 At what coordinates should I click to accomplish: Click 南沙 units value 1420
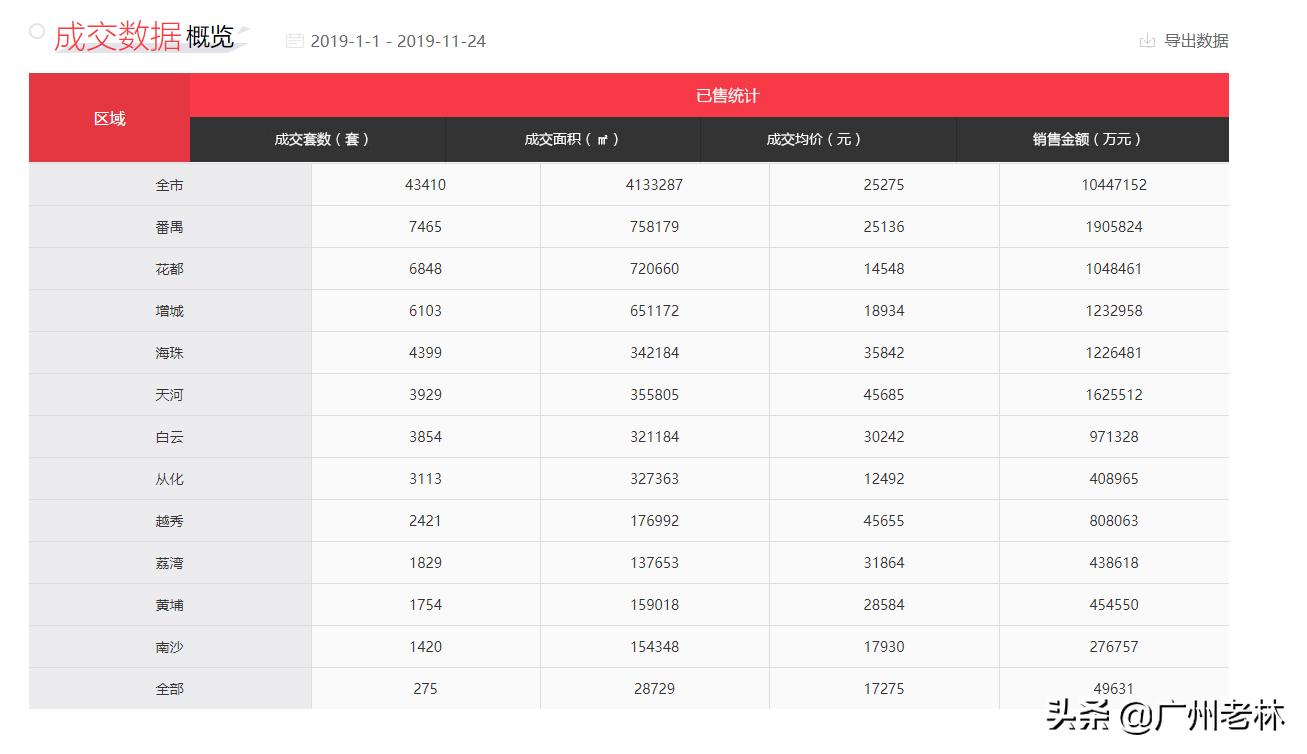point(426,647)
